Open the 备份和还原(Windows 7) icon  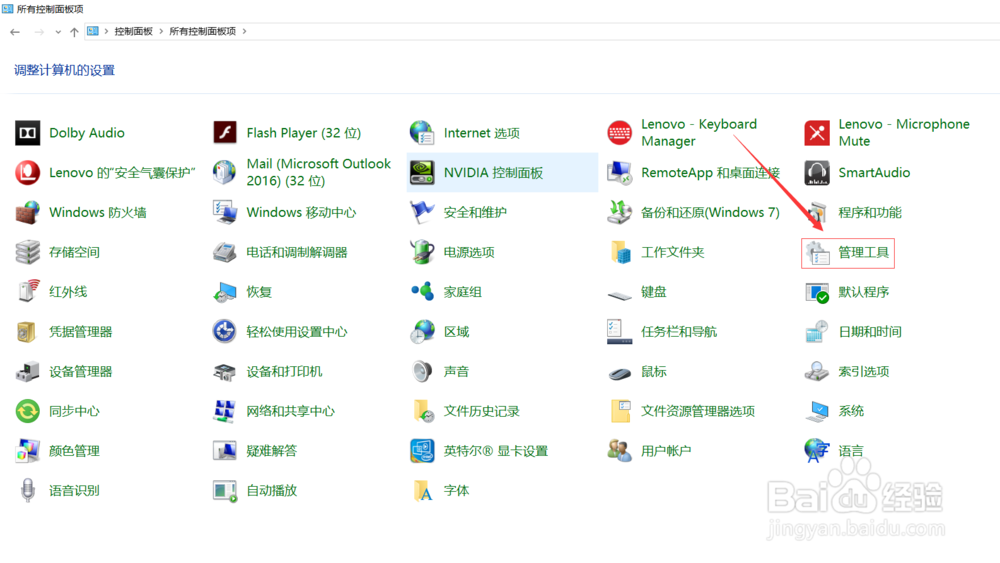pos(619,212)
